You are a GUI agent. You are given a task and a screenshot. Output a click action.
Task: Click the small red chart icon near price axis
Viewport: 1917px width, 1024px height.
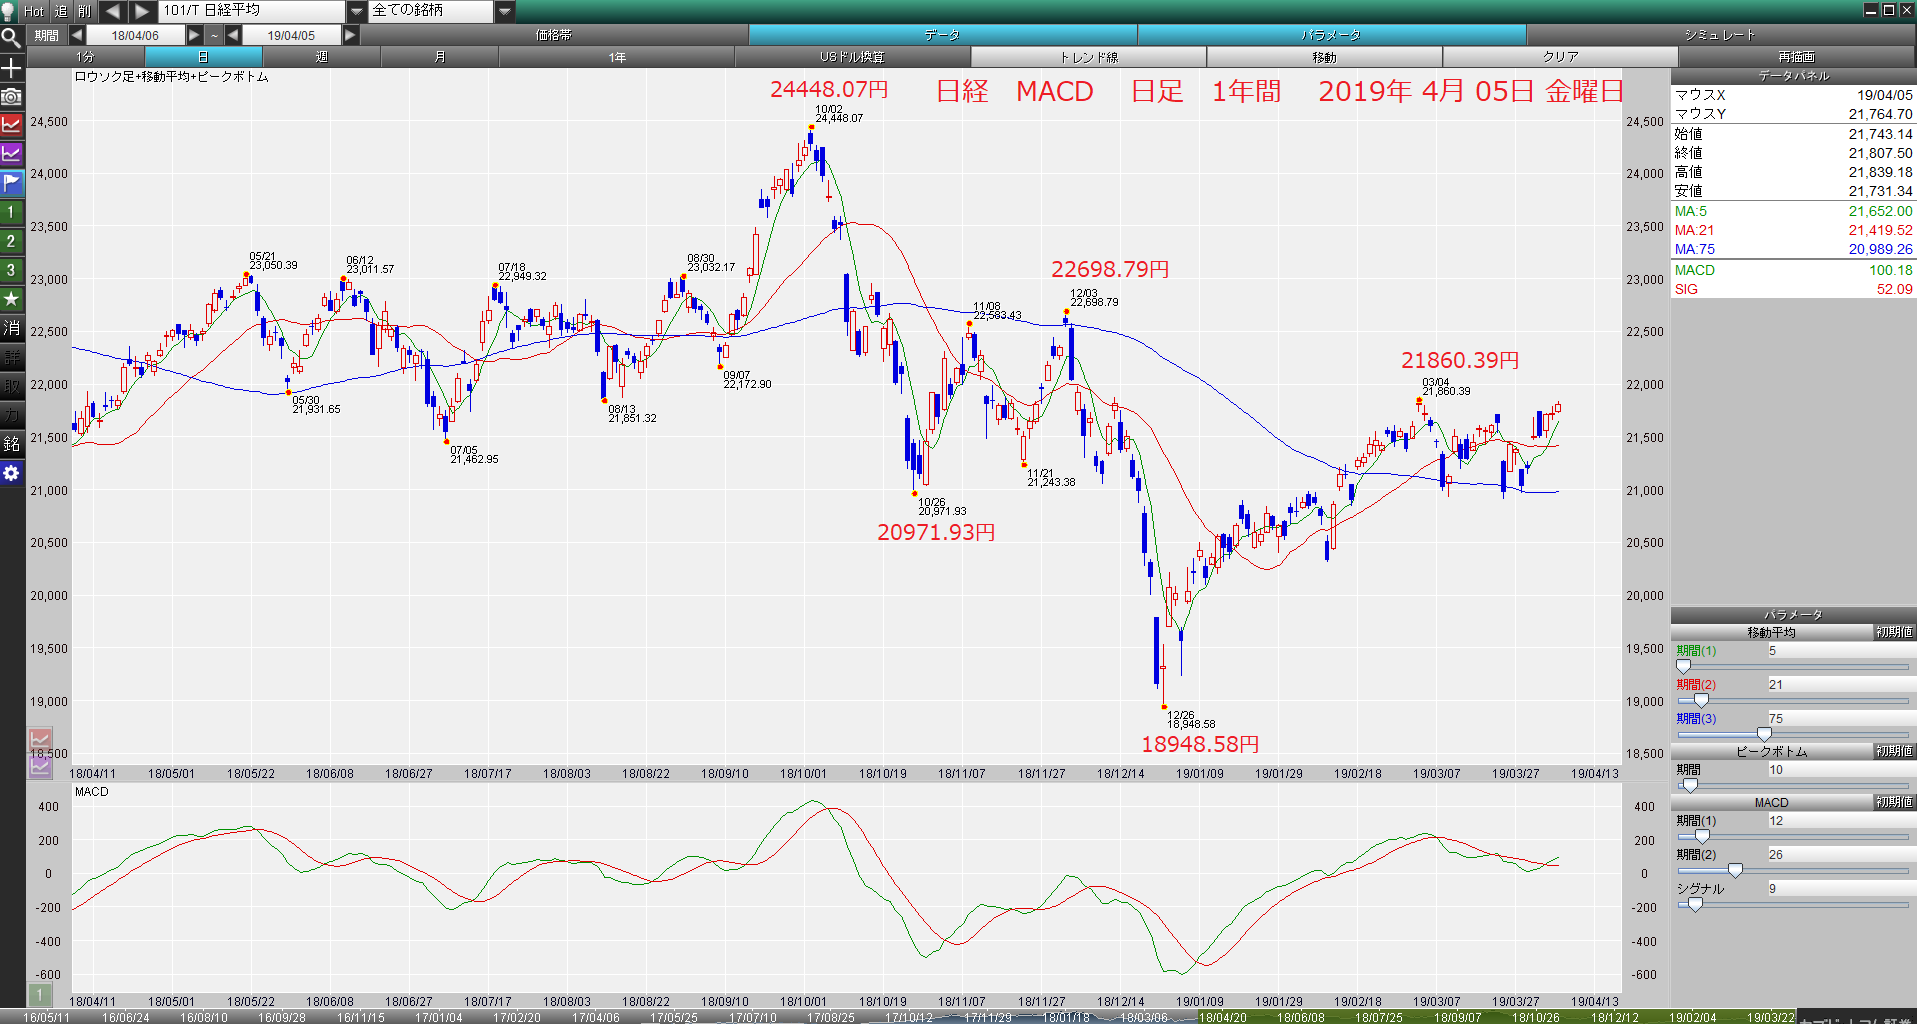pyautogui.click(x=40, y=741)
